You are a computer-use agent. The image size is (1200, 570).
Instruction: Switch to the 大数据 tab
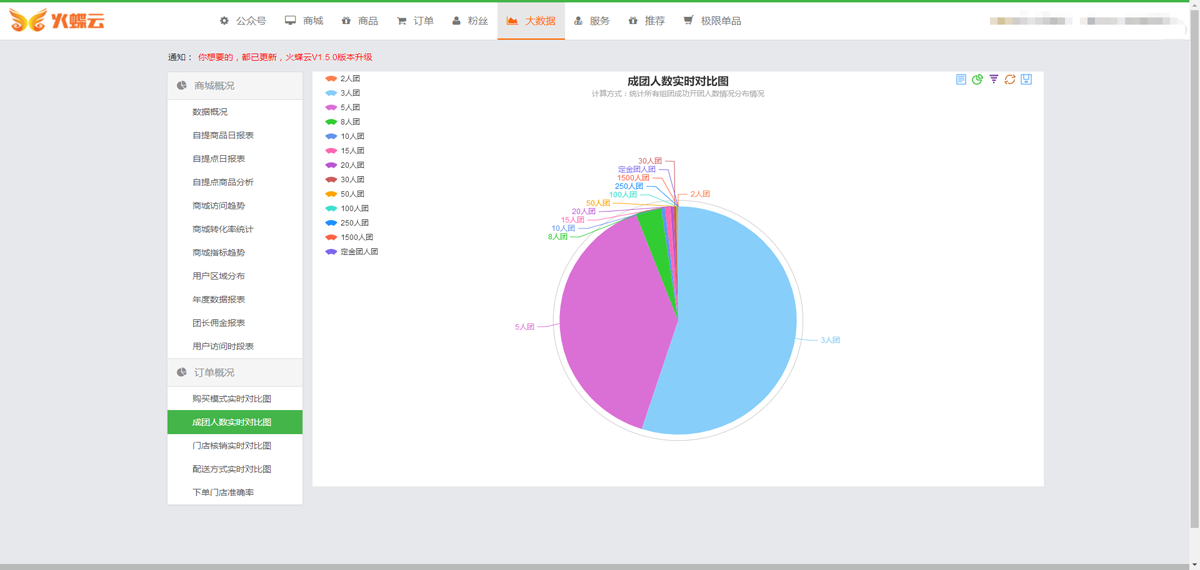click(531, 21)
